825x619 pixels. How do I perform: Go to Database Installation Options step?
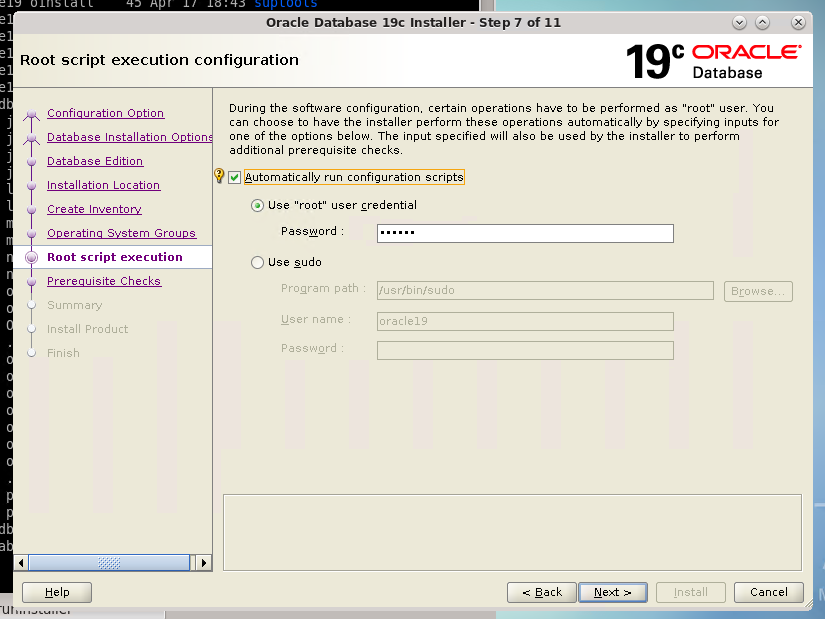pyautogui.click(x=129, y=137)
